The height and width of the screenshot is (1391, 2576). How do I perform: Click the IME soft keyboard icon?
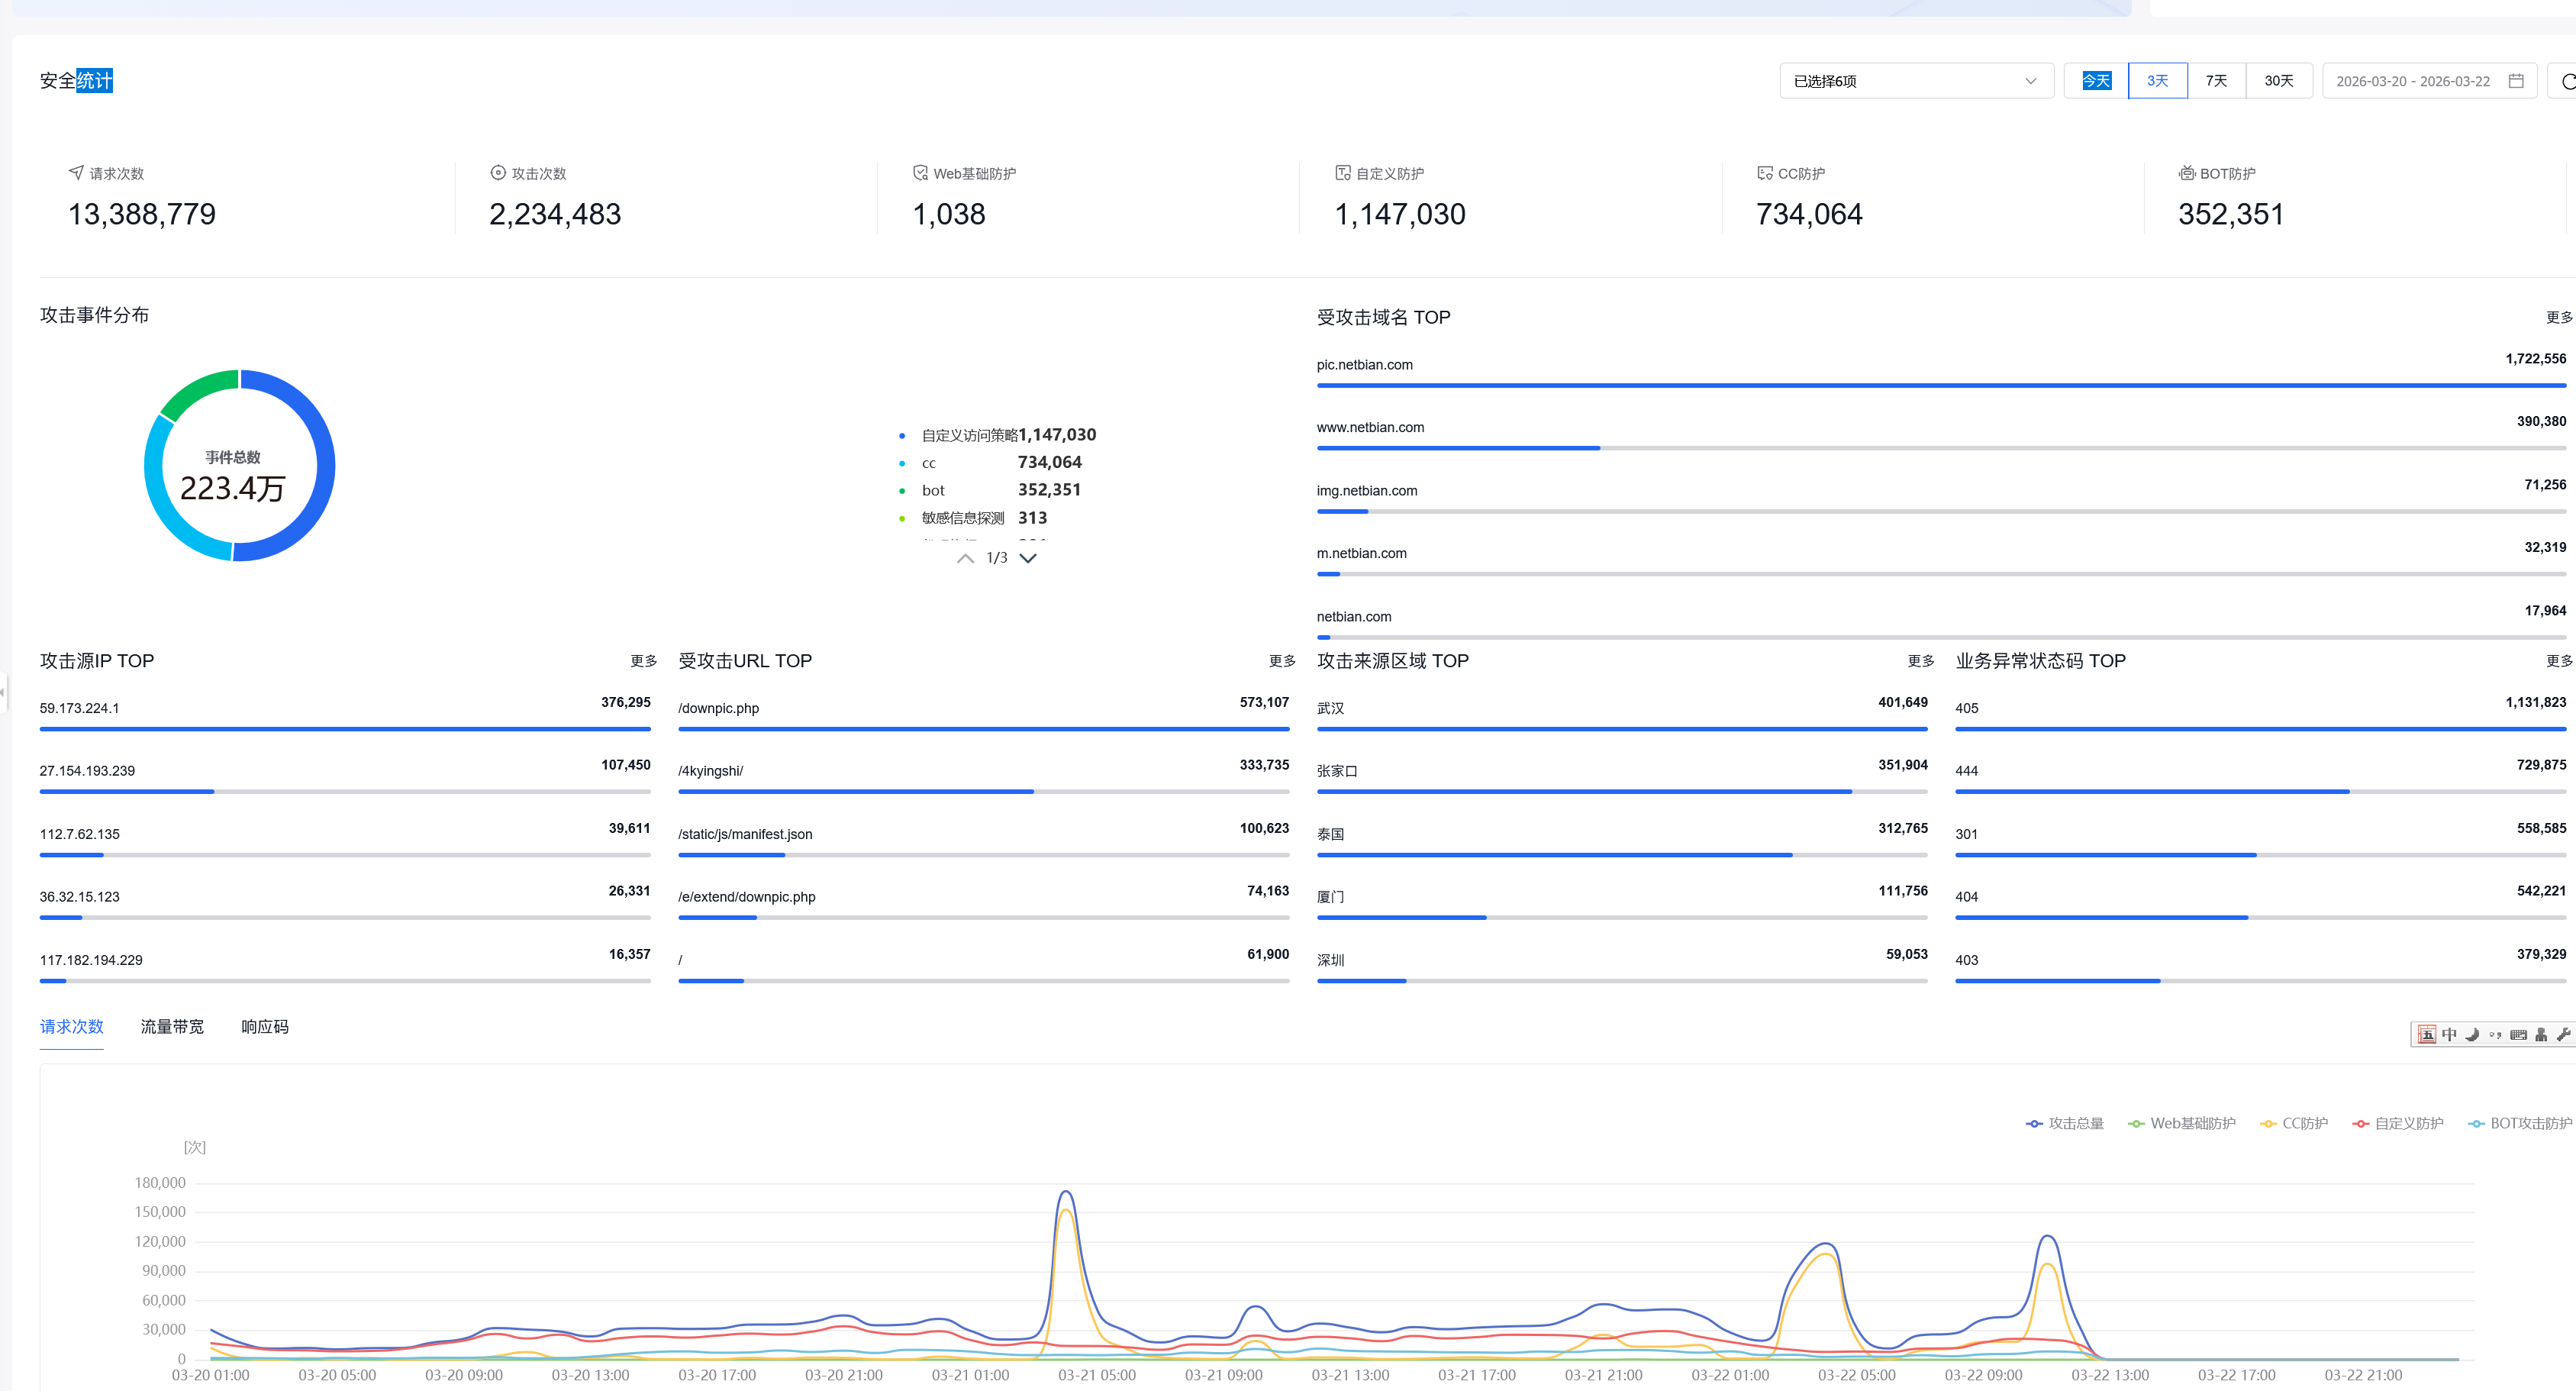pos(2518,1035)
